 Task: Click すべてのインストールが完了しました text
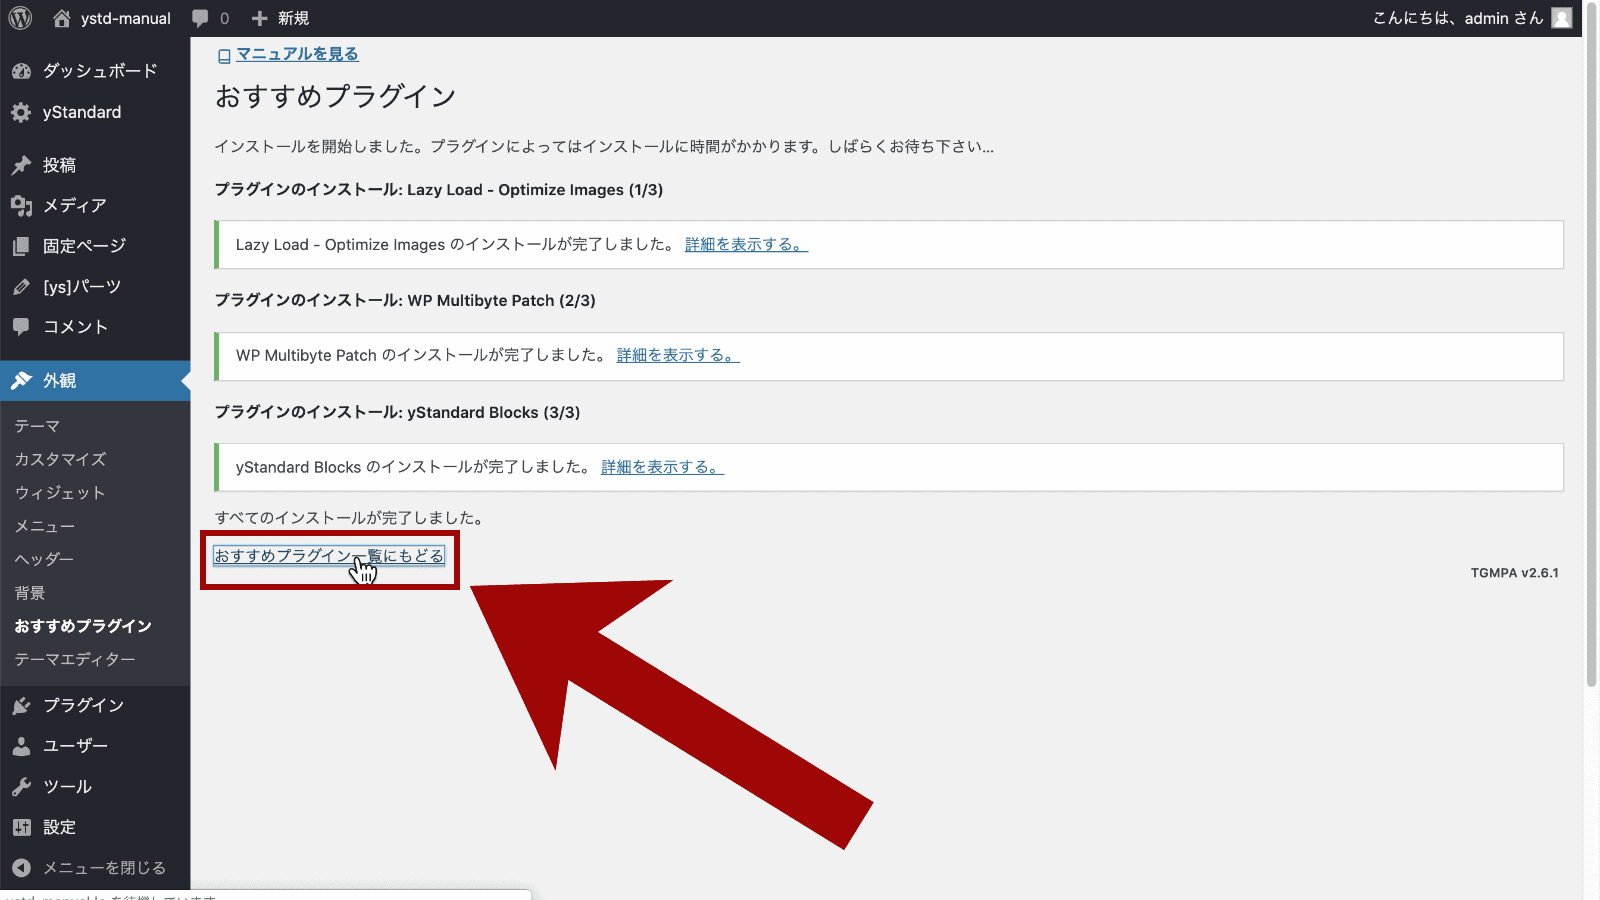click(x=351, y=518)
